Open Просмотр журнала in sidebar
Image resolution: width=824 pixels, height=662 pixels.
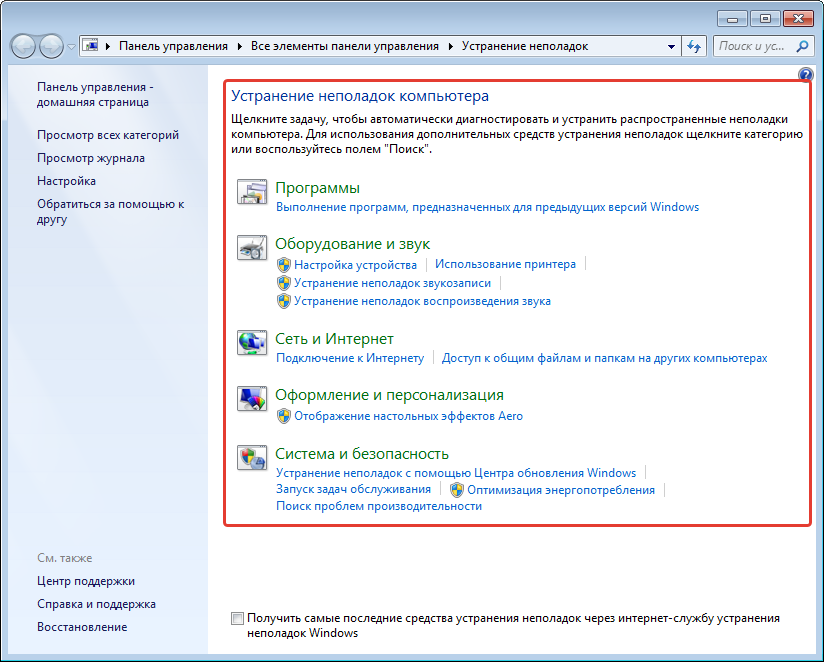pos(91,158)
